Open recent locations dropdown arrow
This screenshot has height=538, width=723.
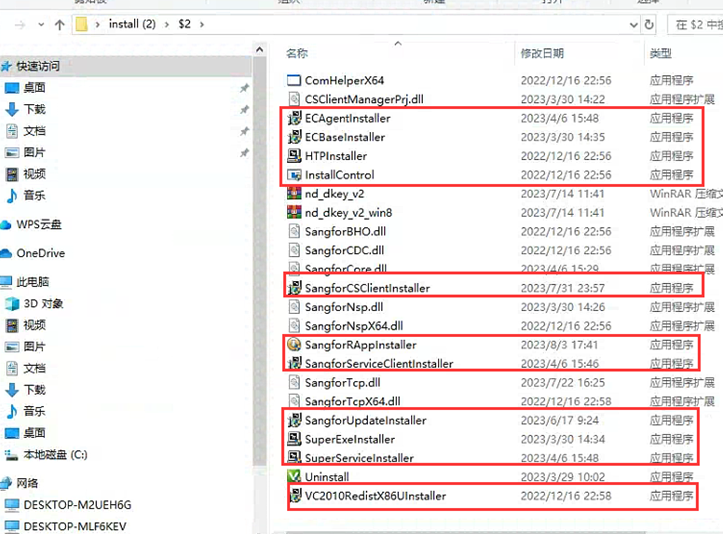[41, 24]
